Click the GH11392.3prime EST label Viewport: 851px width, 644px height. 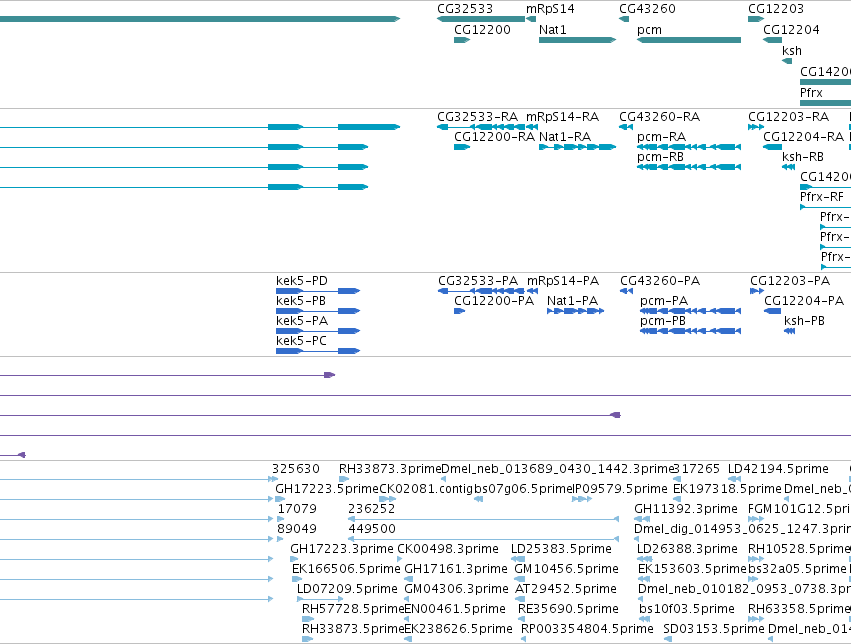[x=686, y=509]
